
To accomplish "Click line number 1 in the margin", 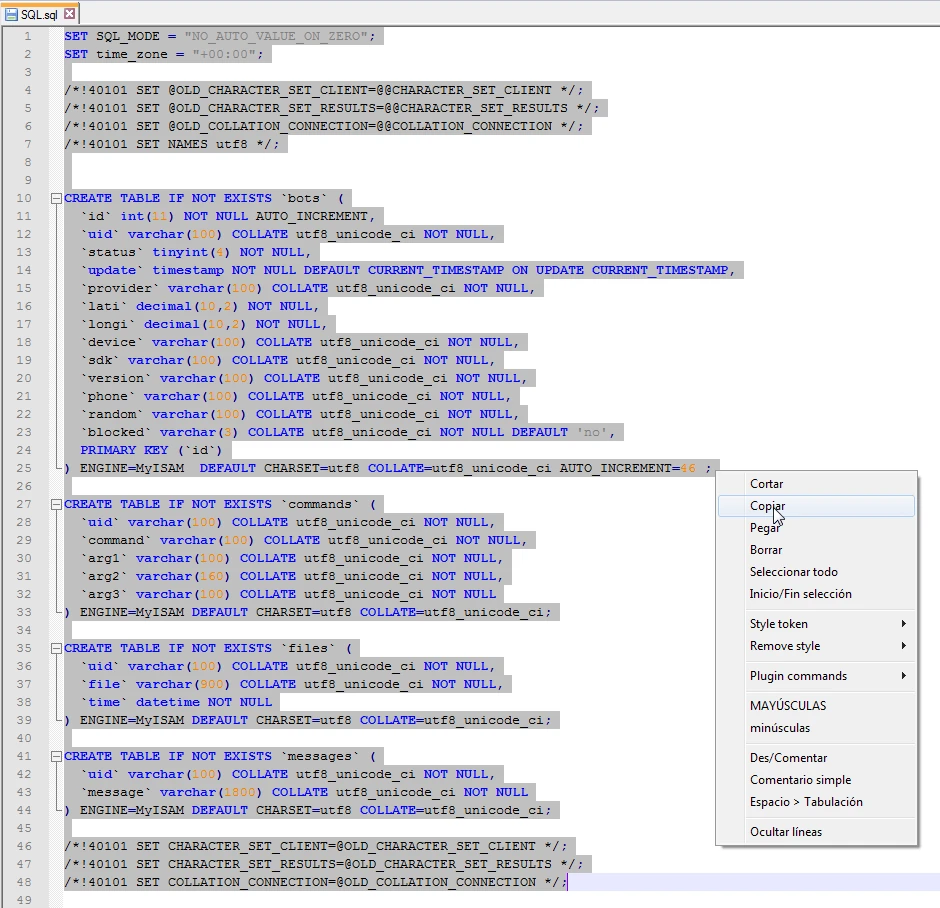I will click(x=28, y=37).
